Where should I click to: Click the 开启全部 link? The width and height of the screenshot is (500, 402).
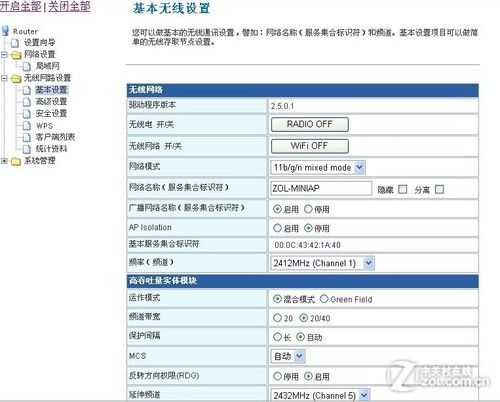[x=21, y=6]
